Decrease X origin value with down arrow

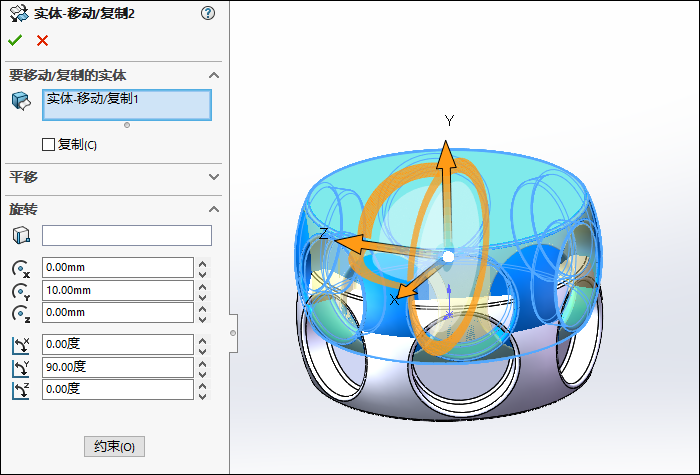click(203, 273)
